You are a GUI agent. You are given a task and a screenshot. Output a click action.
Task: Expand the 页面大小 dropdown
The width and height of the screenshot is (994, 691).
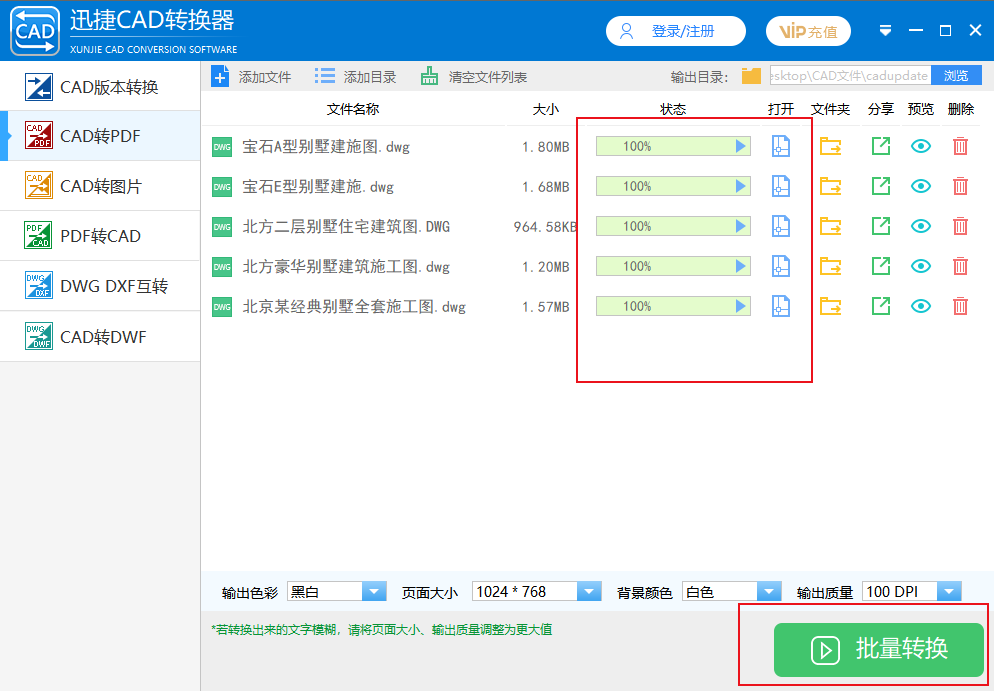click(589, 591)
